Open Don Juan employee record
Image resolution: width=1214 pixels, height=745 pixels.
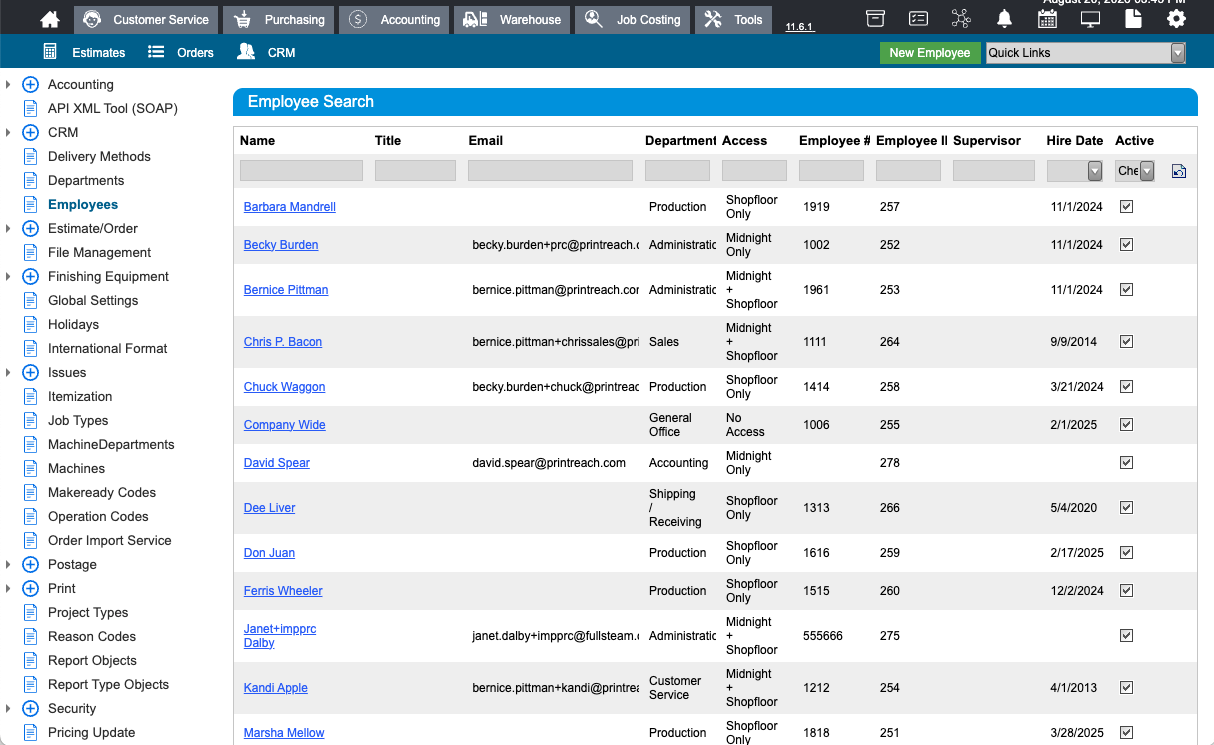pos(269,553)
